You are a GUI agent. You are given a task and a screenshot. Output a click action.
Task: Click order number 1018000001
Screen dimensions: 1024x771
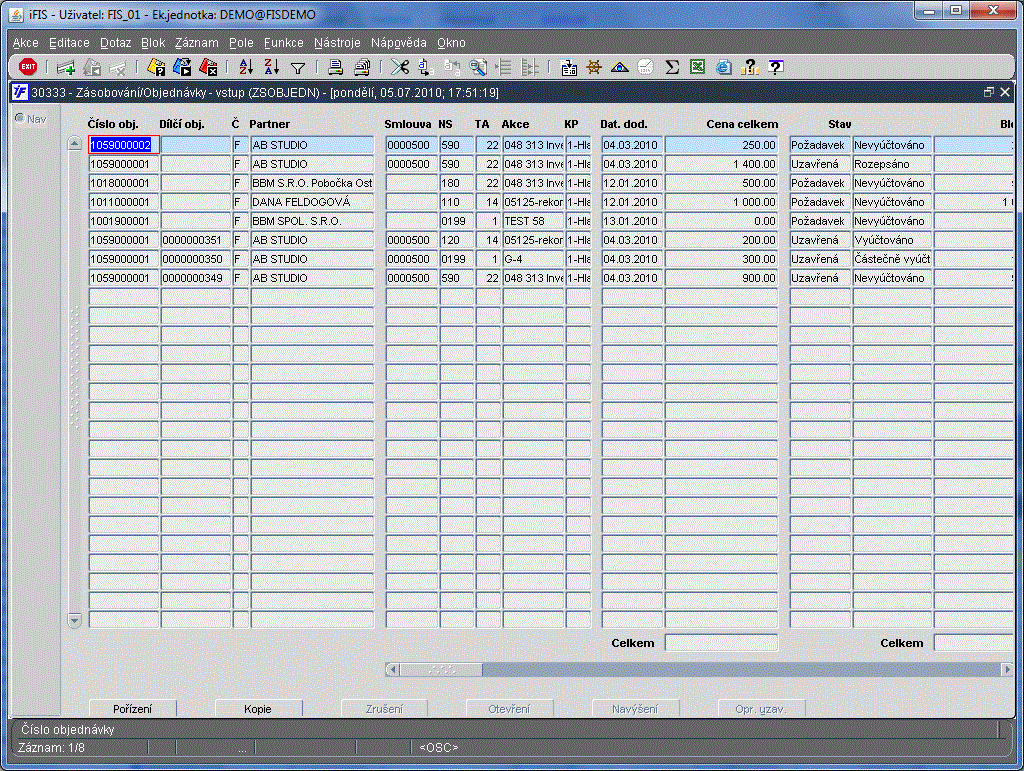(x=123, y=183)
